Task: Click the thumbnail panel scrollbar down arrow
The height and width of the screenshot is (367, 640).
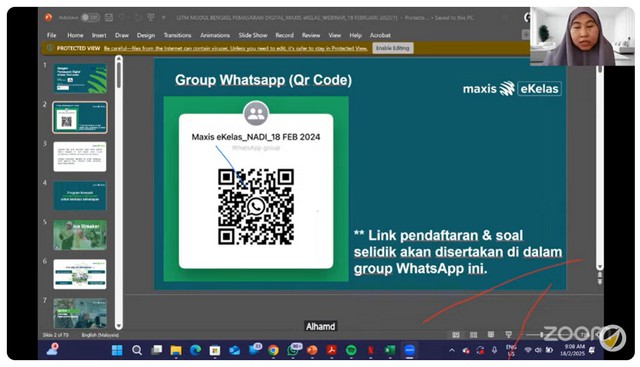Action: point(119,326)
